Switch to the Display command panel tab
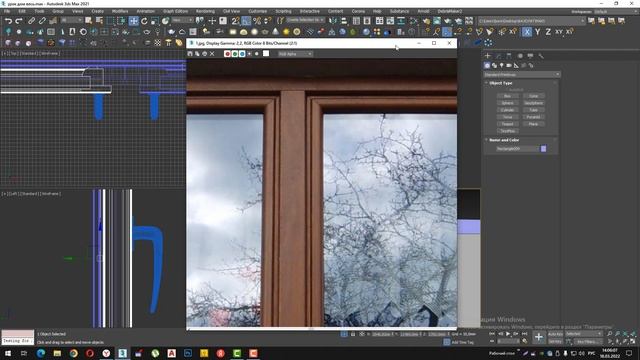 [x=530, y=56]
